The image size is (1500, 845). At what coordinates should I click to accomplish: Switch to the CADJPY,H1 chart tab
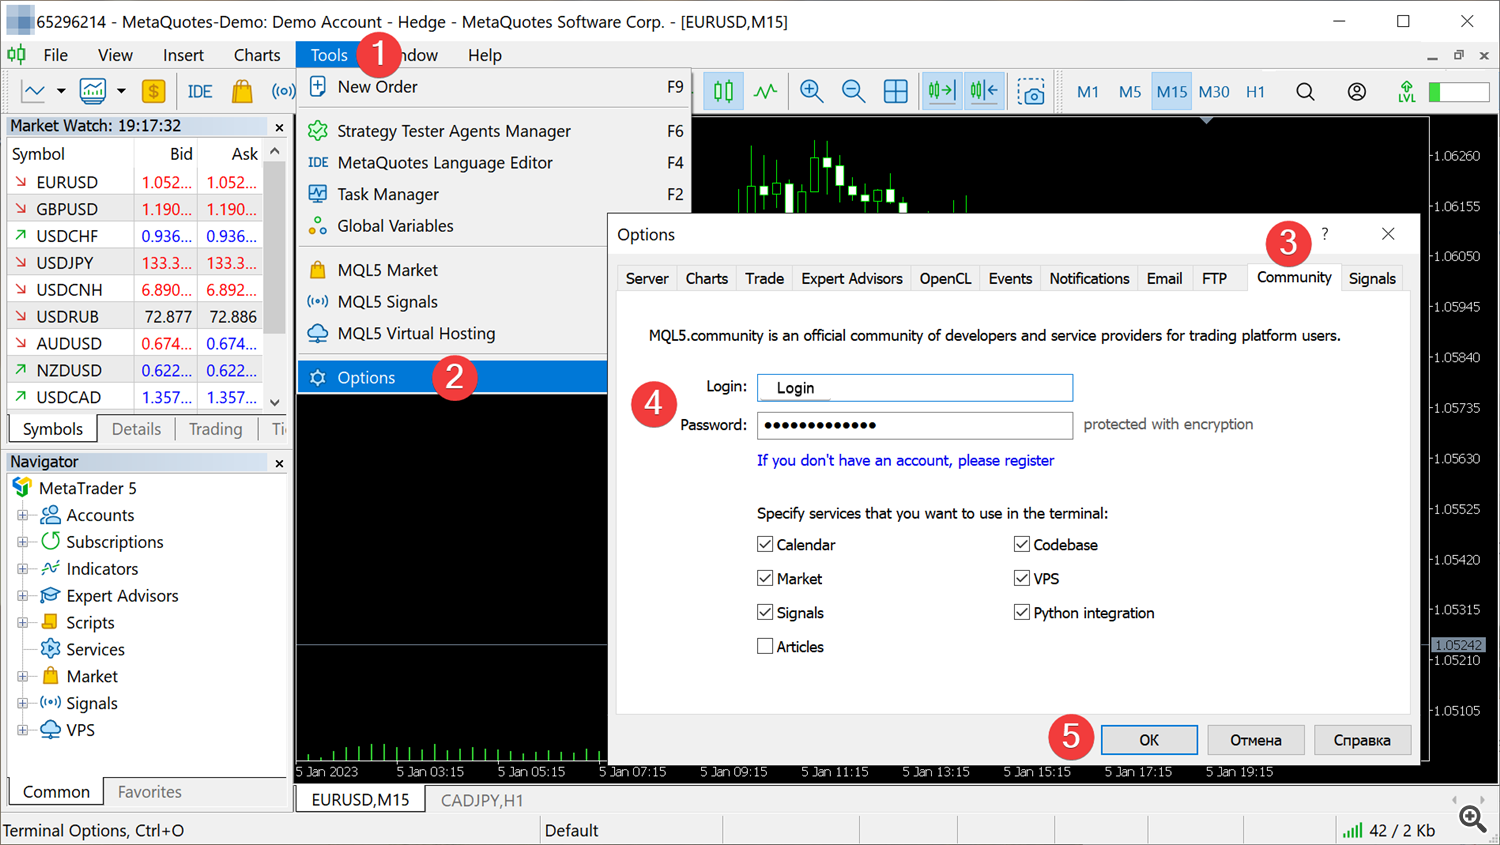pyautogui.click(x=482, y=800)
